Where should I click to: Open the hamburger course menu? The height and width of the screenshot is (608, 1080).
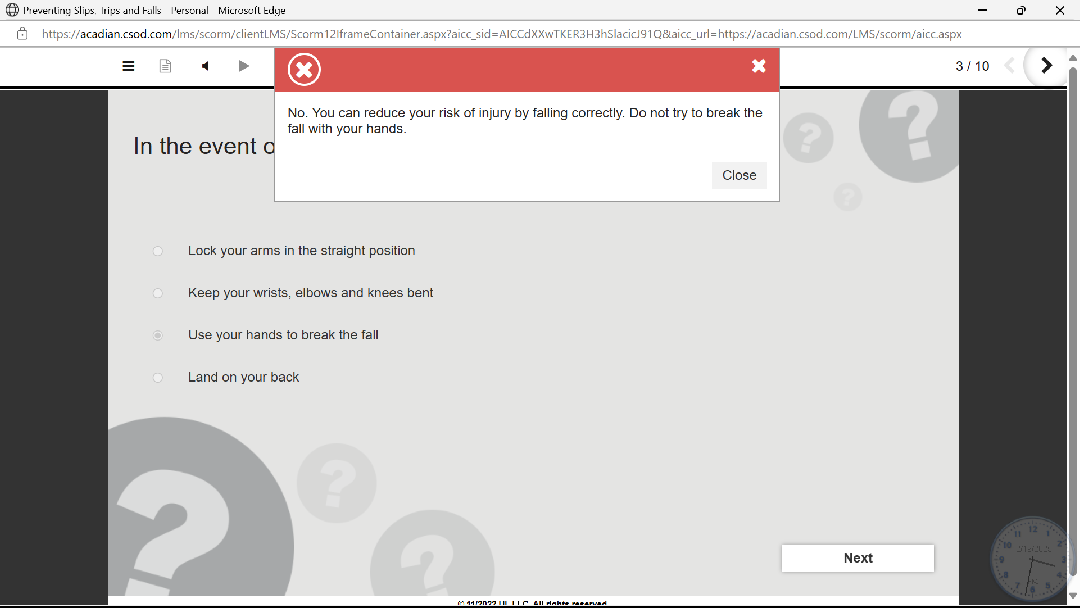pyautogui.click(x=128, y=66)
